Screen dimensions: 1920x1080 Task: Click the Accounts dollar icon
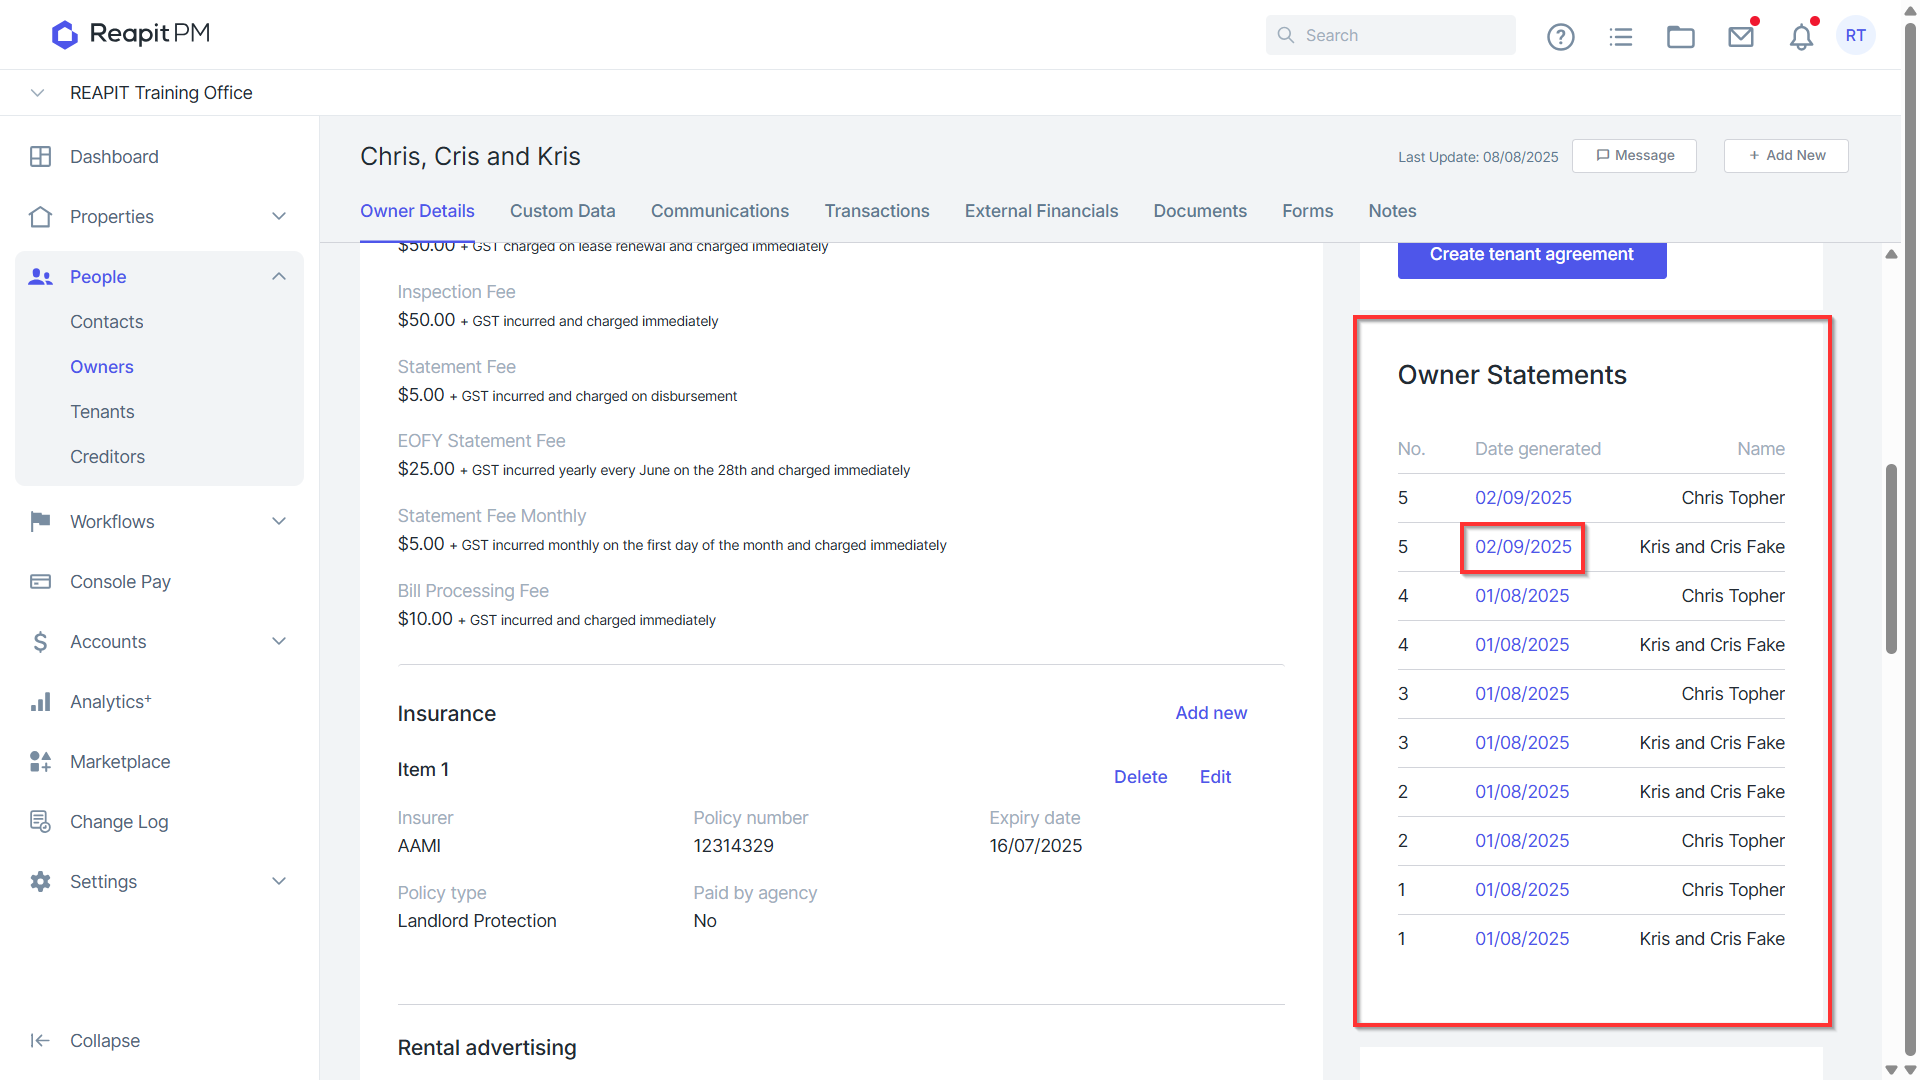coord(40,642)
